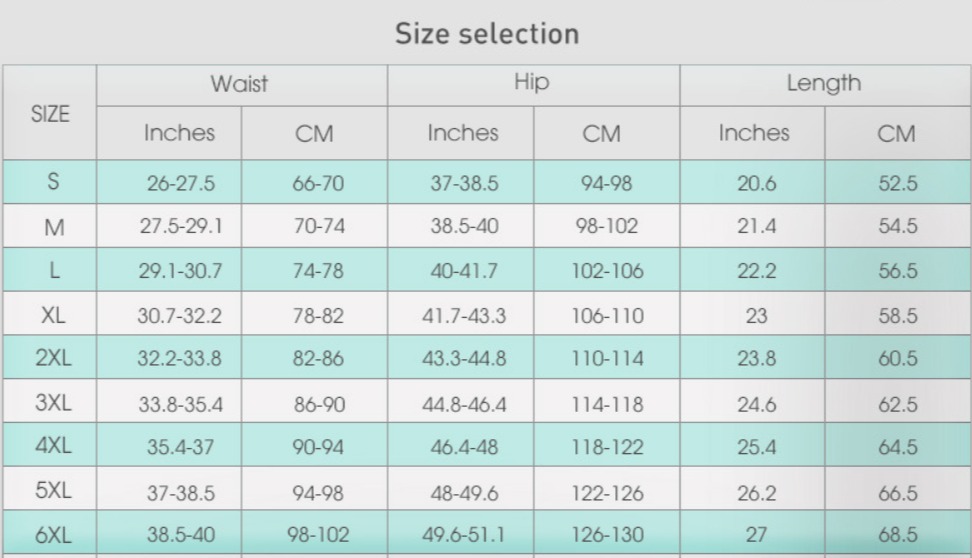This screenshot has height=558, width=972.
Task: Click hip inches cell 41.7-43.3
Action: coord(464,316)
